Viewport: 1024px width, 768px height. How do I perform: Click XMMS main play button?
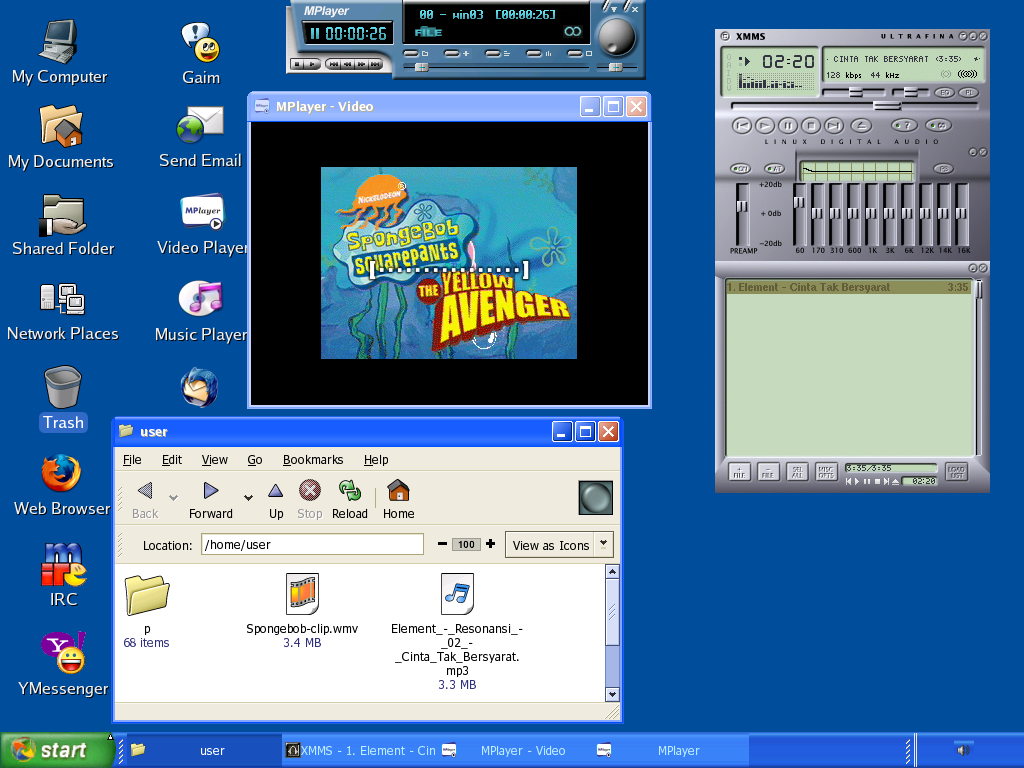click(765, 125)
